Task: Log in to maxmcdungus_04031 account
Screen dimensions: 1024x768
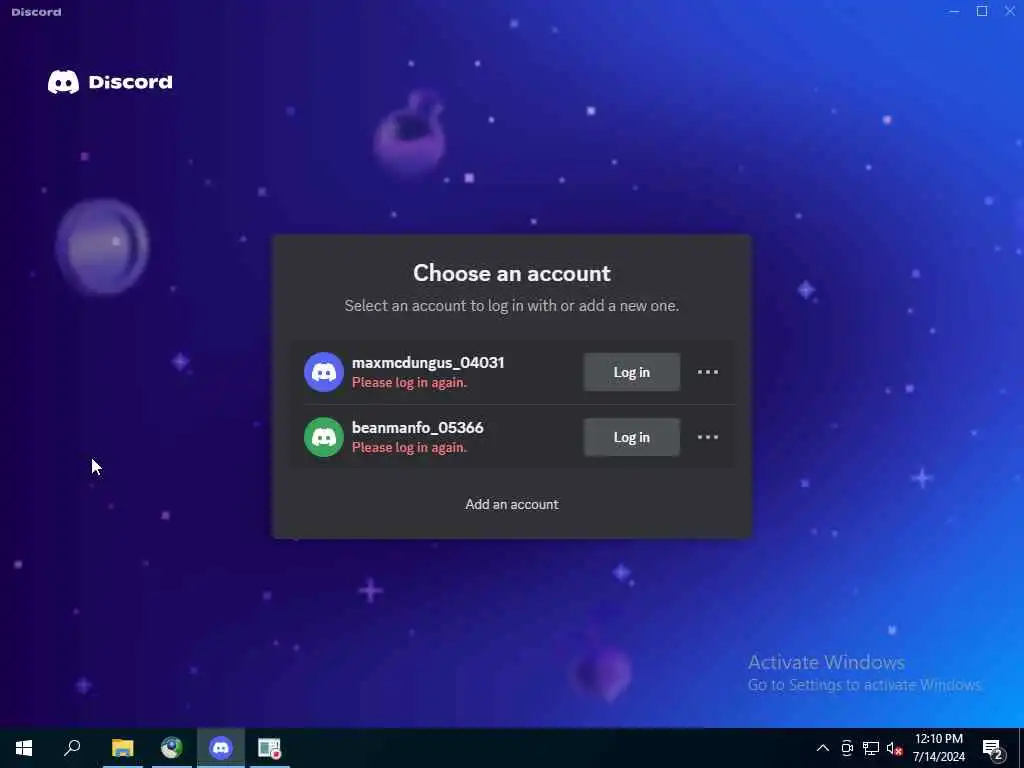Action: click(632, 372)
